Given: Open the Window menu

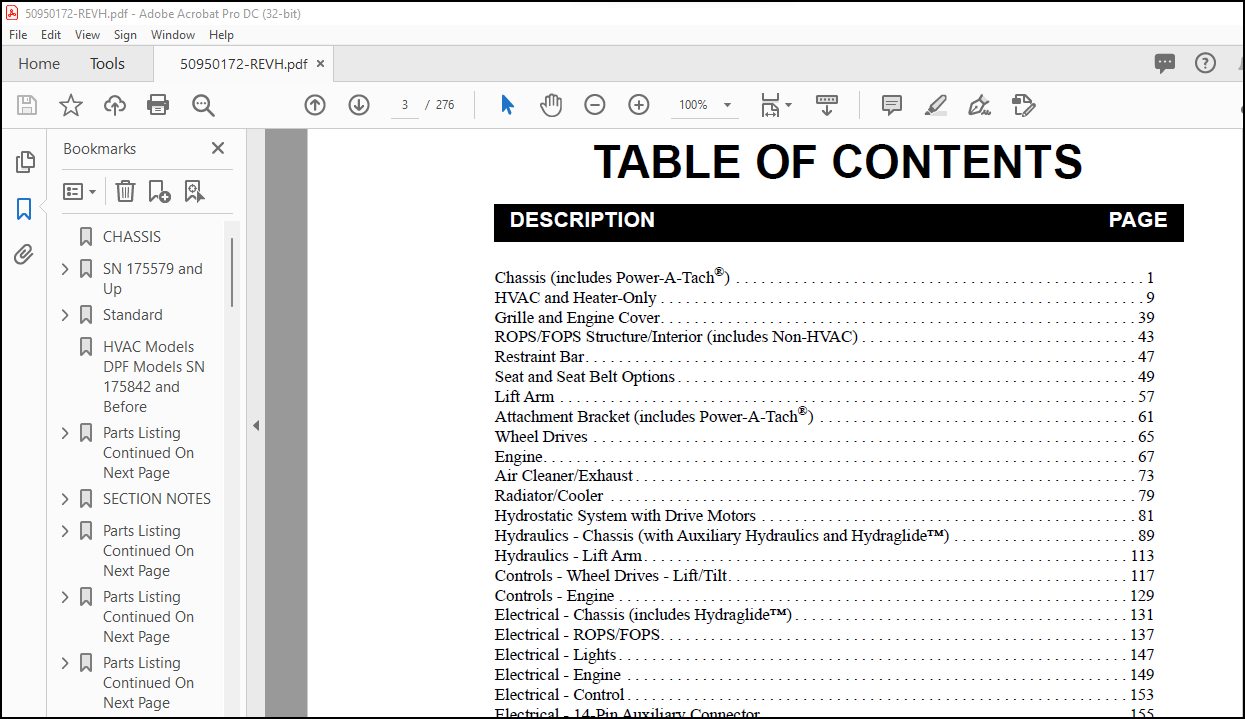Looking at the screenshot, I should [x=173, y=35].
